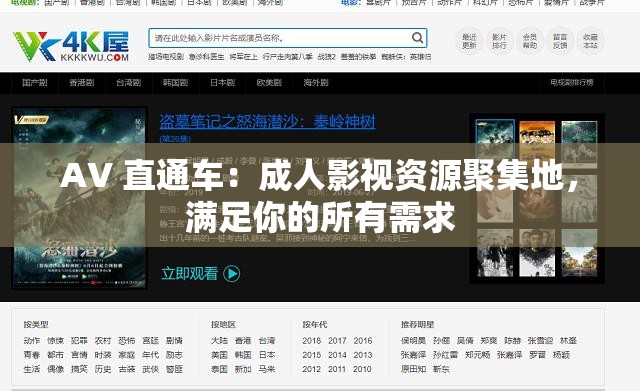The height and width of the screenshot is (391, 640).
Task: Open recommended star 张雪迎
Action: 540,341
